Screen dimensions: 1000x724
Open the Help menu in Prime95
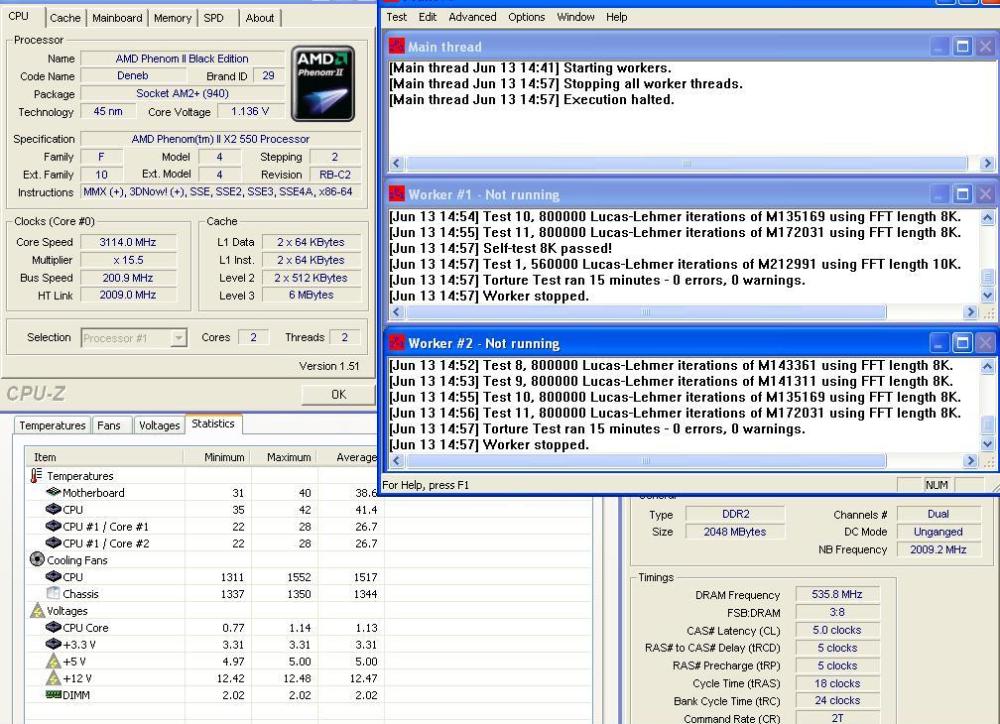616,17
